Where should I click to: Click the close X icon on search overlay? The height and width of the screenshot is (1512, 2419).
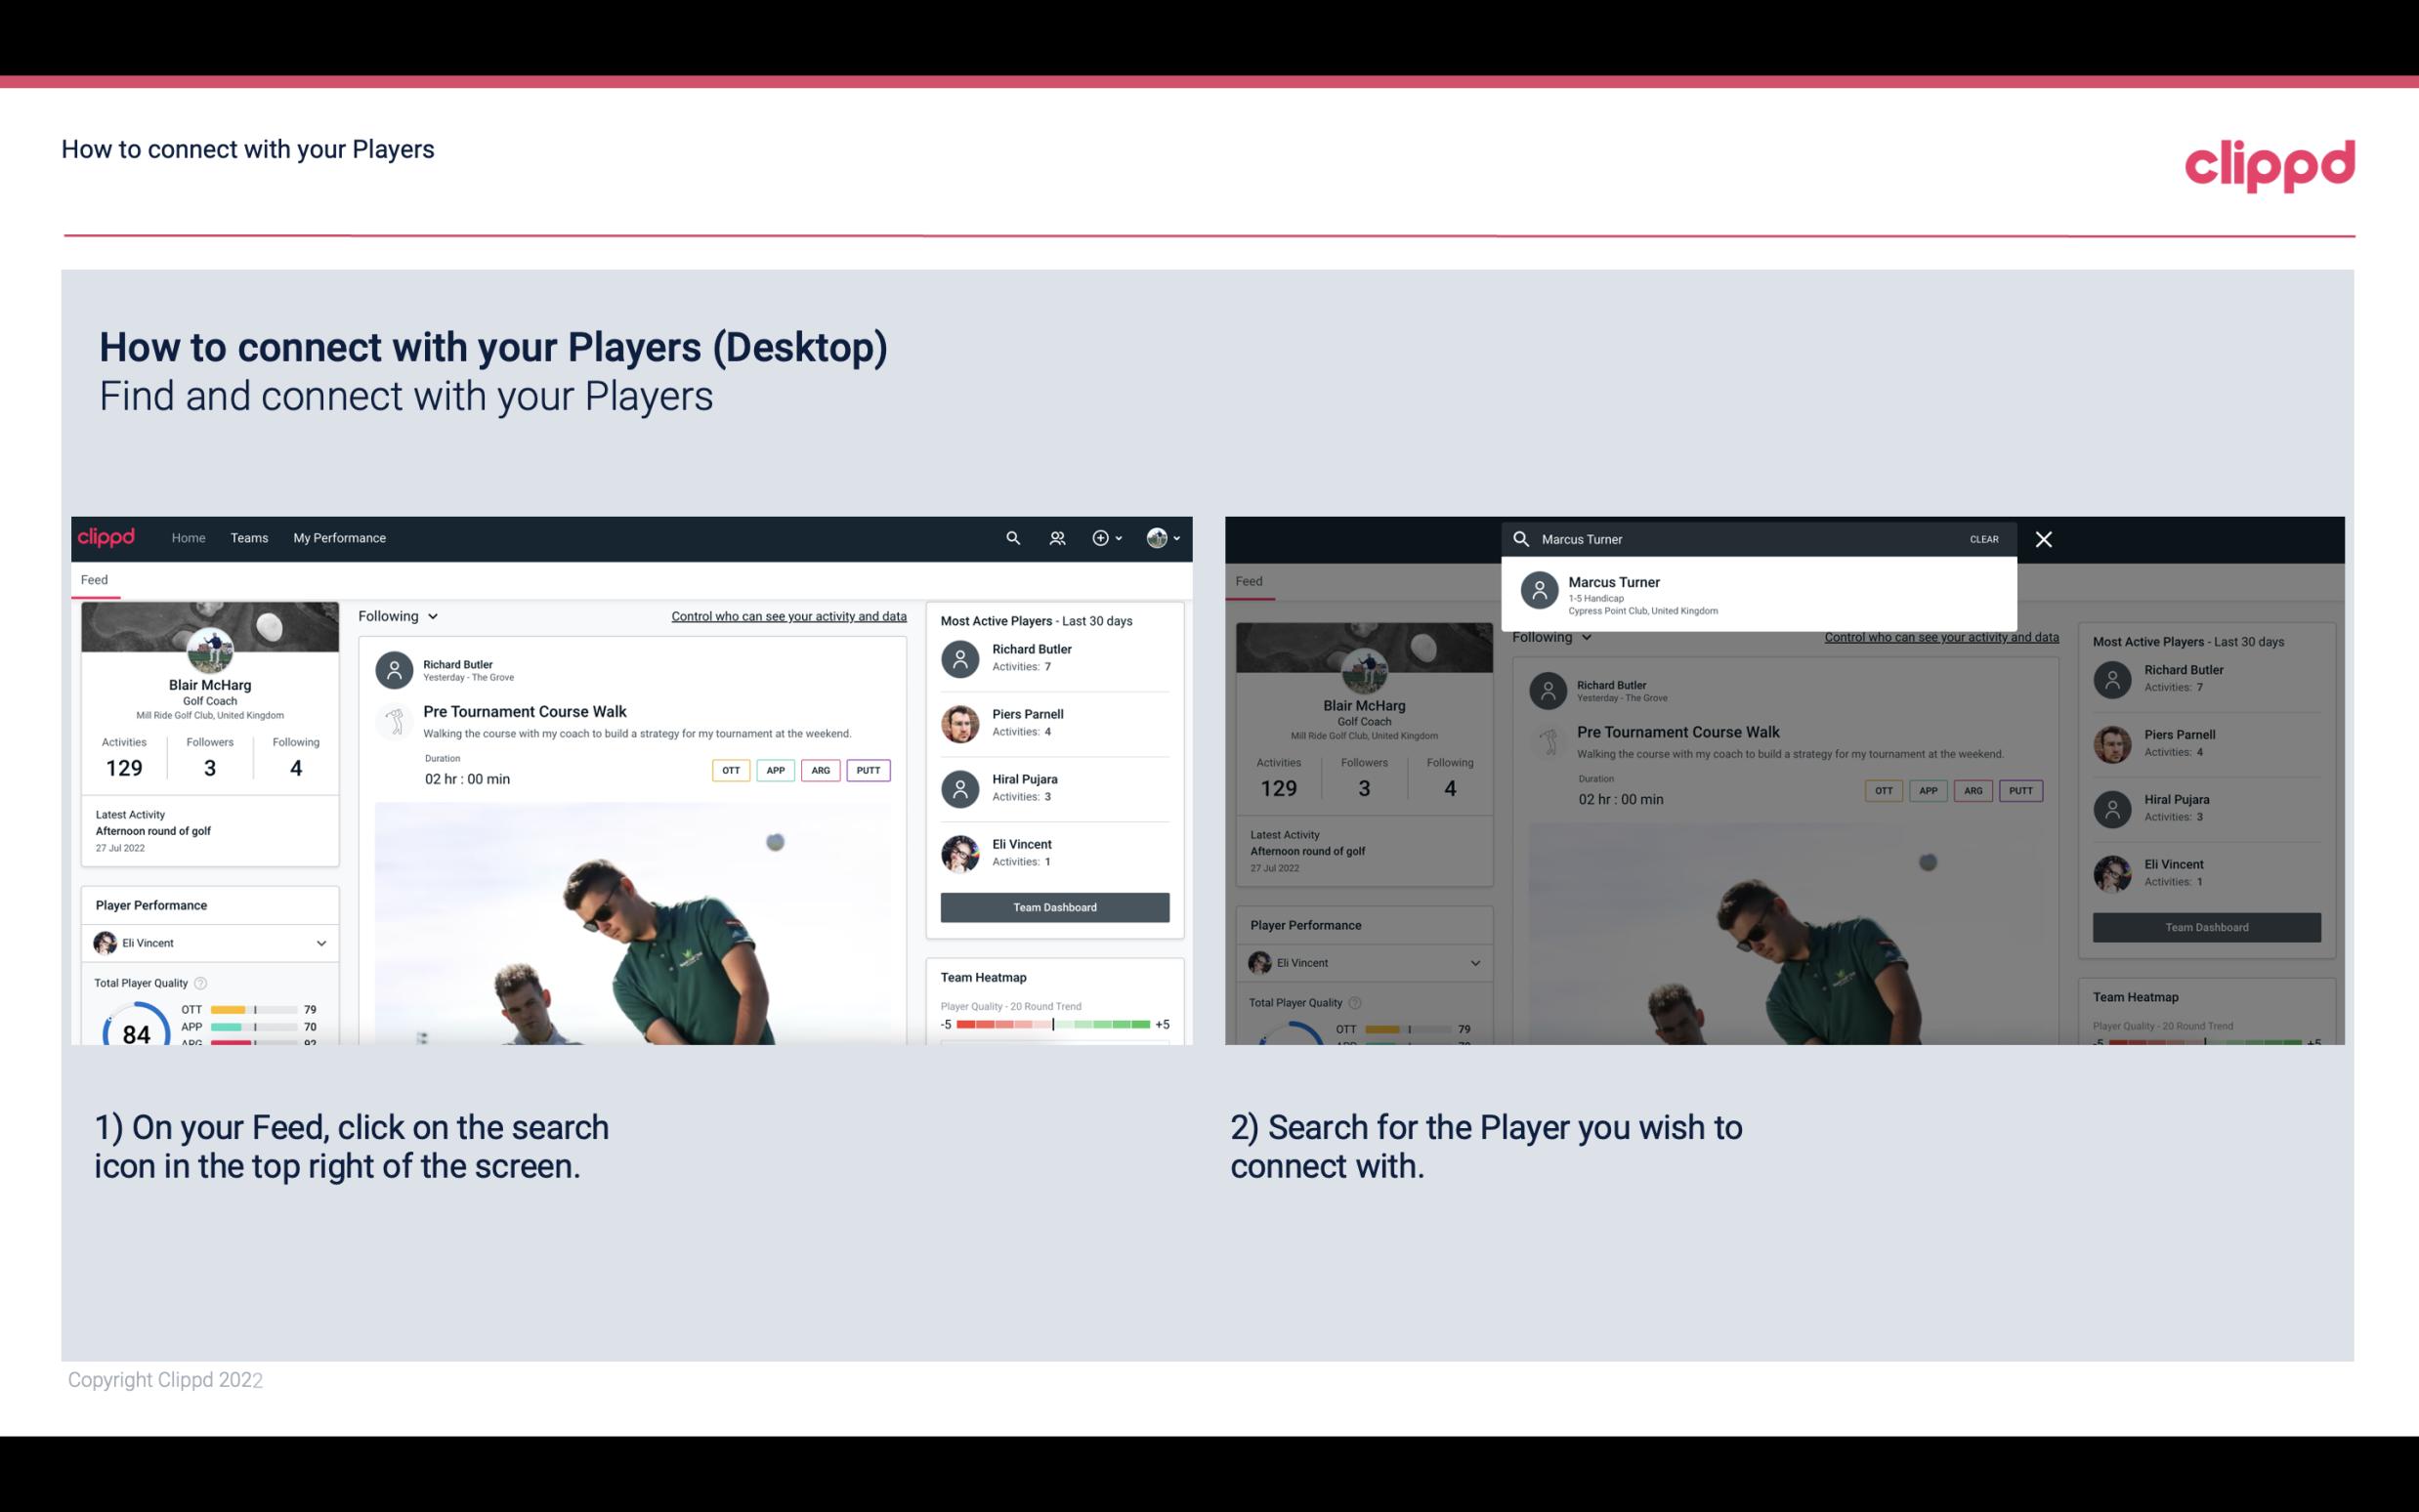2045,538
